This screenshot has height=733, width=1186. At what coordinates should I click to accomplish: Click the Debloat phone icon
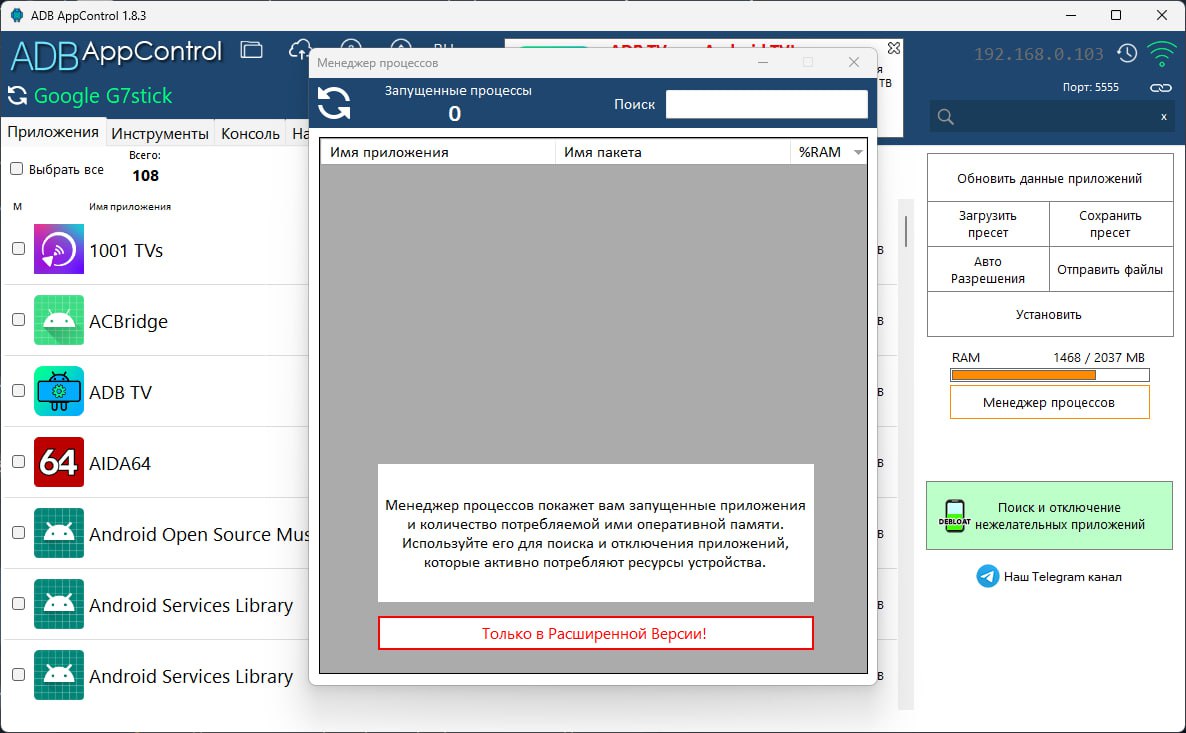[x=955, y=516]
